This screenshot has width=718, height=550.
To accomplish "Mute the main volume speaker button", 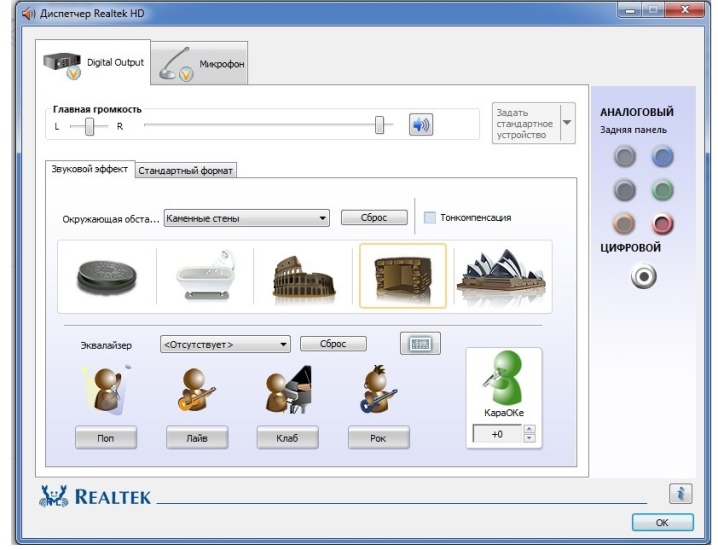I will pos(421,125).
